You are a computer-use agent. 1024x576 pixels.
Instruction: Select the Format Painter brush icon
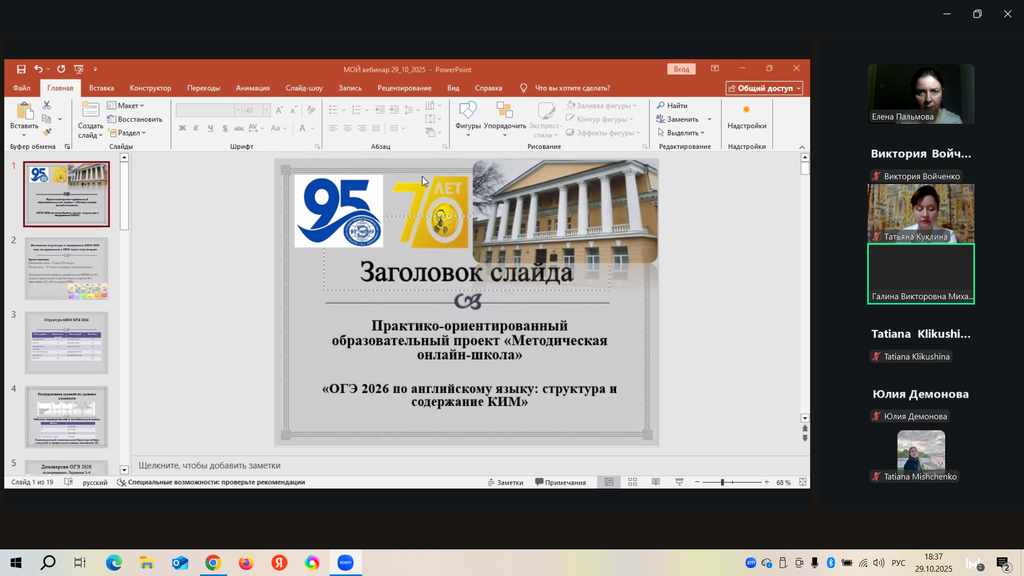click(47, 132)
